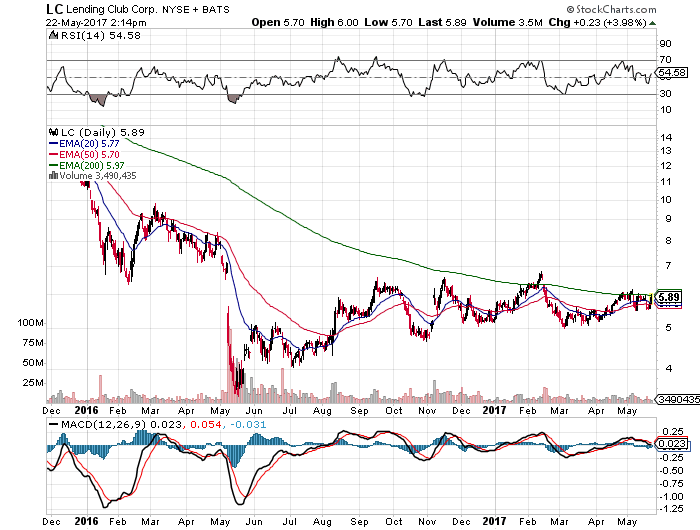Image resolution: width=700 pixels, height=530 pixels.
Task: Open the StockCharts.com copyright label
Action: point(612,9)
